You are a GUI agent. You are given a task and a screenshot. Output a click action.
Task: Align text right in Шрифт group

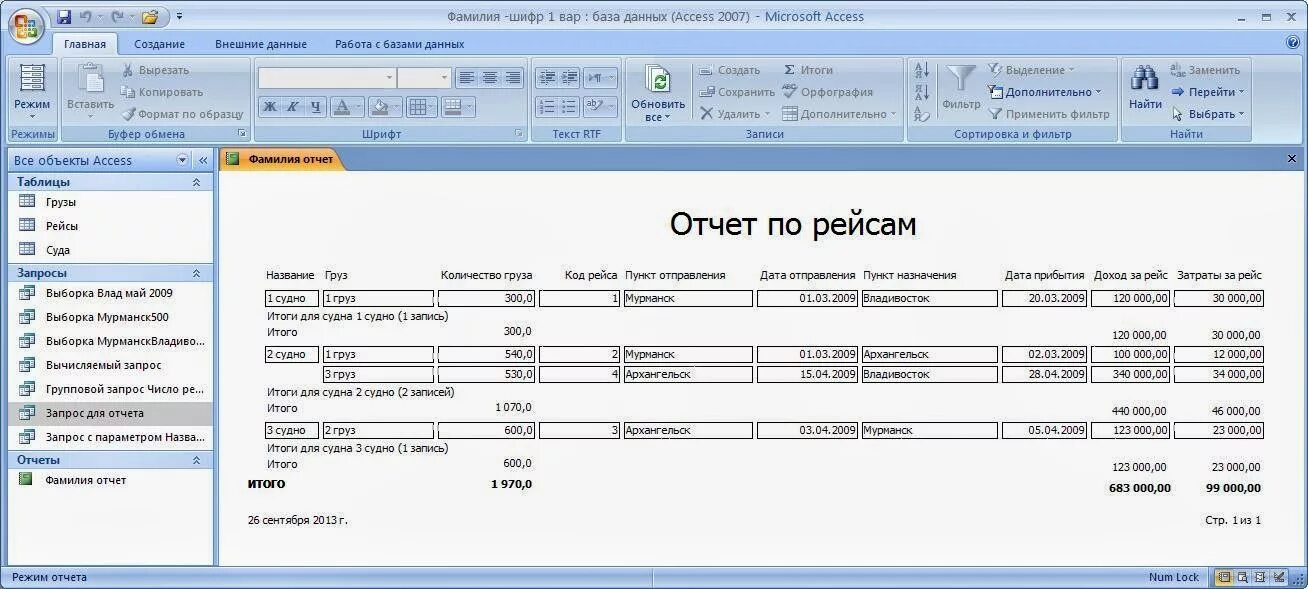[513, 78]
